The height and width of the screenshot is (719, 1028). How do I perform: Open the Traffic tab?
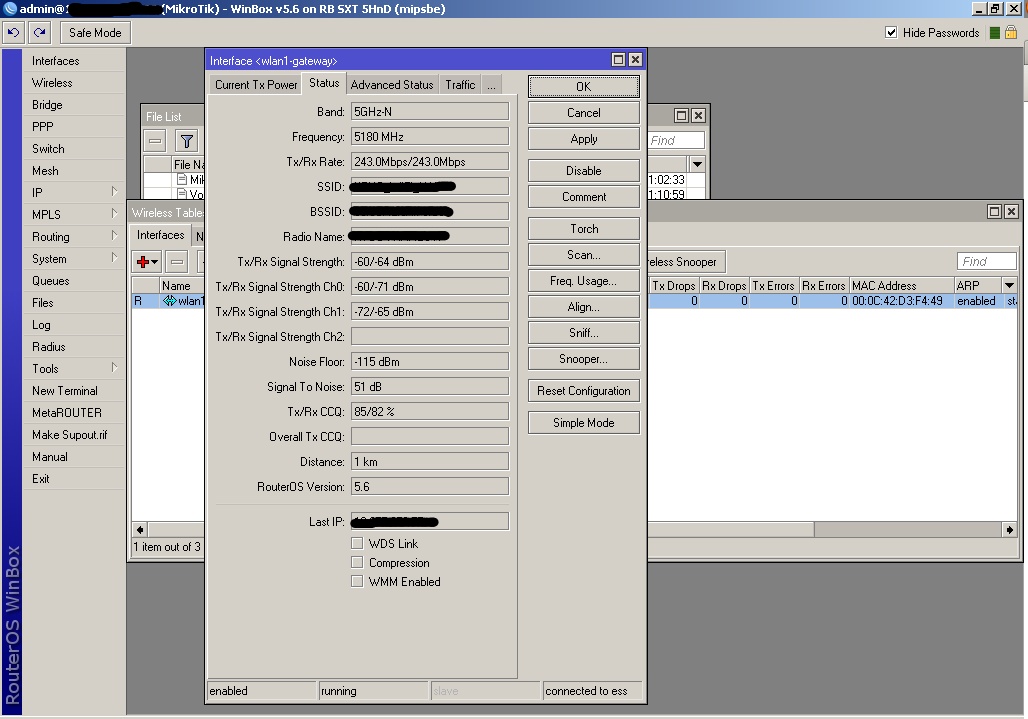pyautogui.click(x=460, y=85)
